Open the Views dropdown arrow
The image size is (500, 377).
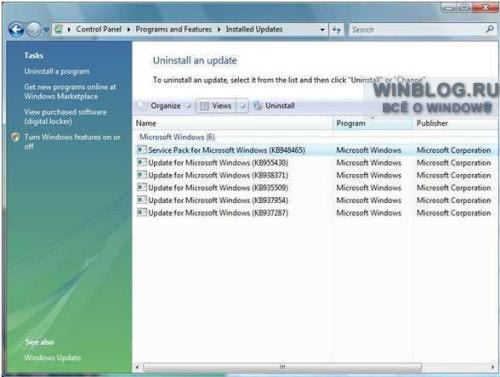click(x=243, y=106)
